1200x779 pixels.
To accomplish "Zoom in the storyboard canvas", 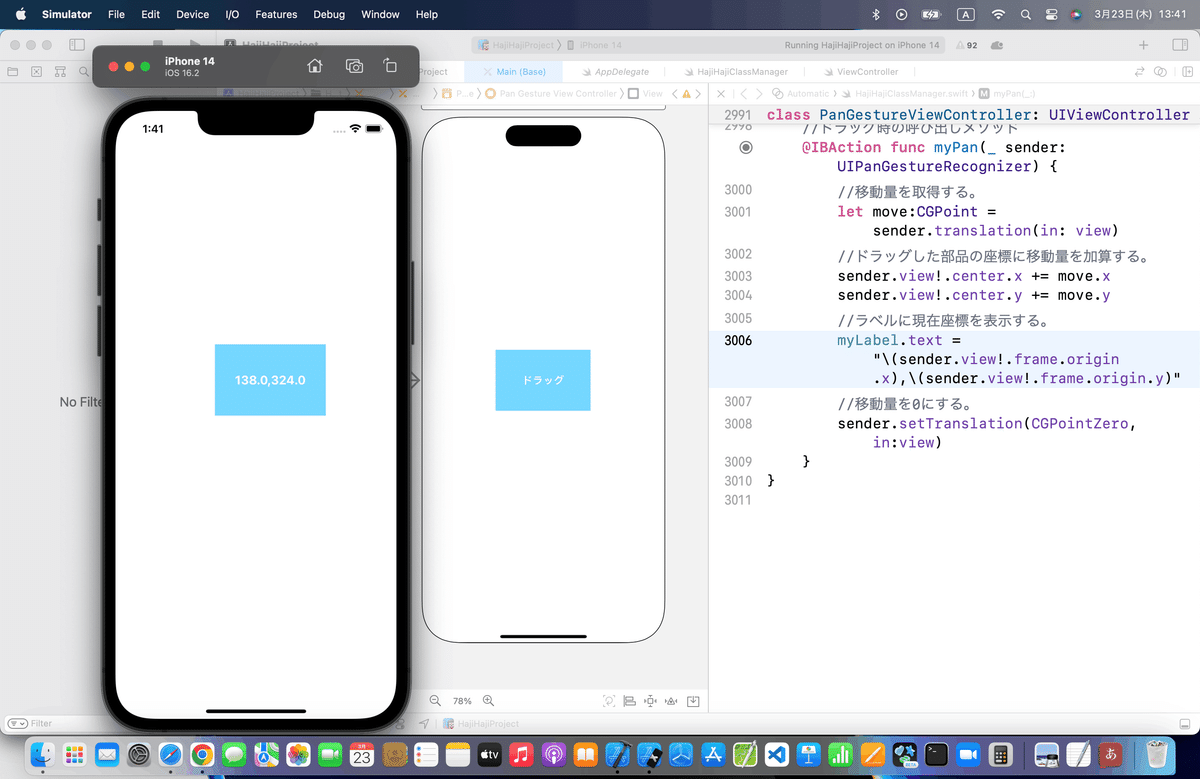I will [488, 701].
